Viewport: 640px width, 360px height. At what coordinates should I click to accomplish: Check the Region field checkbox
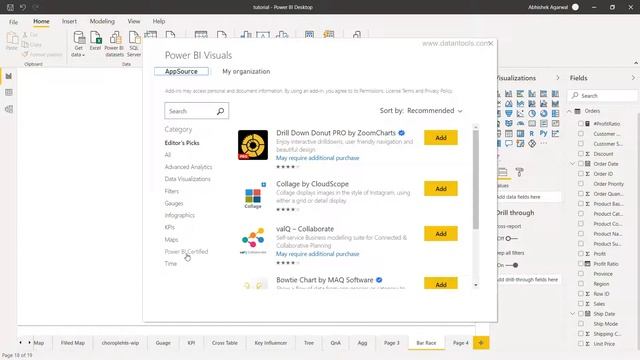pyautogui.click(x=581, y=284)
